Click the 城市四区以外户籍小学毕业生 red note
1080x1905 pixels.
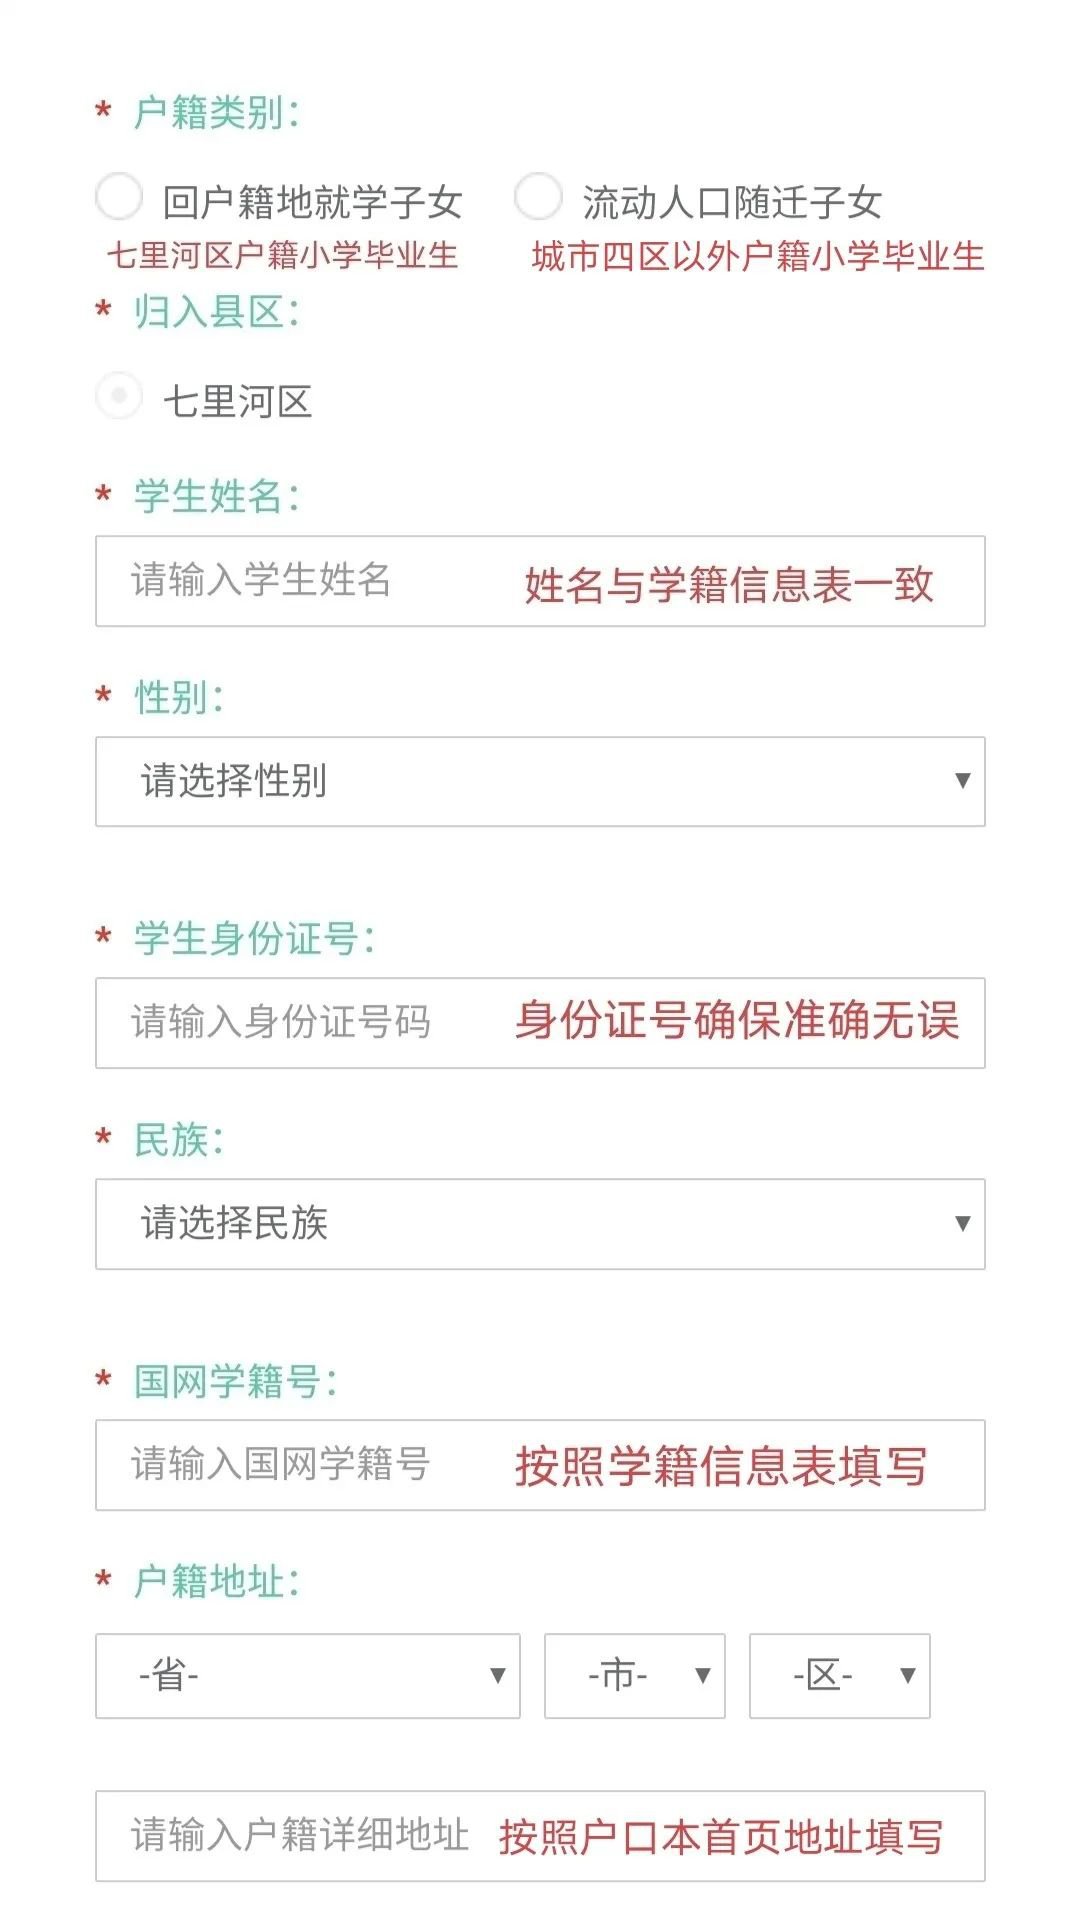coord(757,257)
